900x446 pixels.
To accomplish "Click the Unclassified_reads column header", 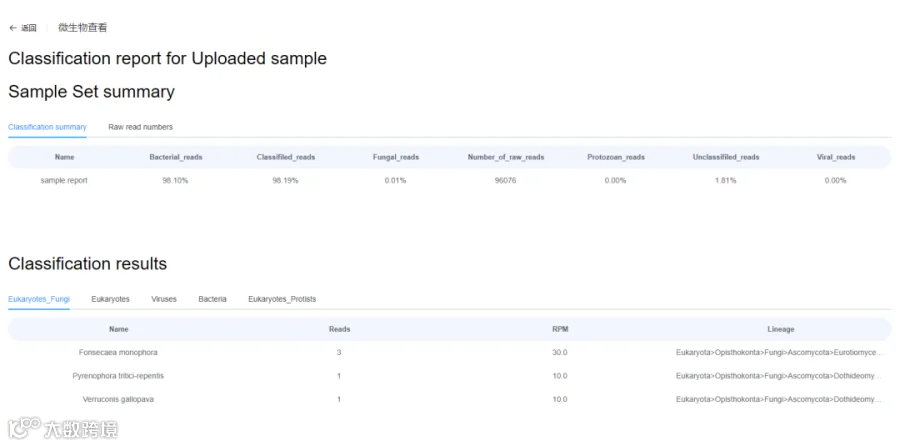I will (x=726, y=157).
